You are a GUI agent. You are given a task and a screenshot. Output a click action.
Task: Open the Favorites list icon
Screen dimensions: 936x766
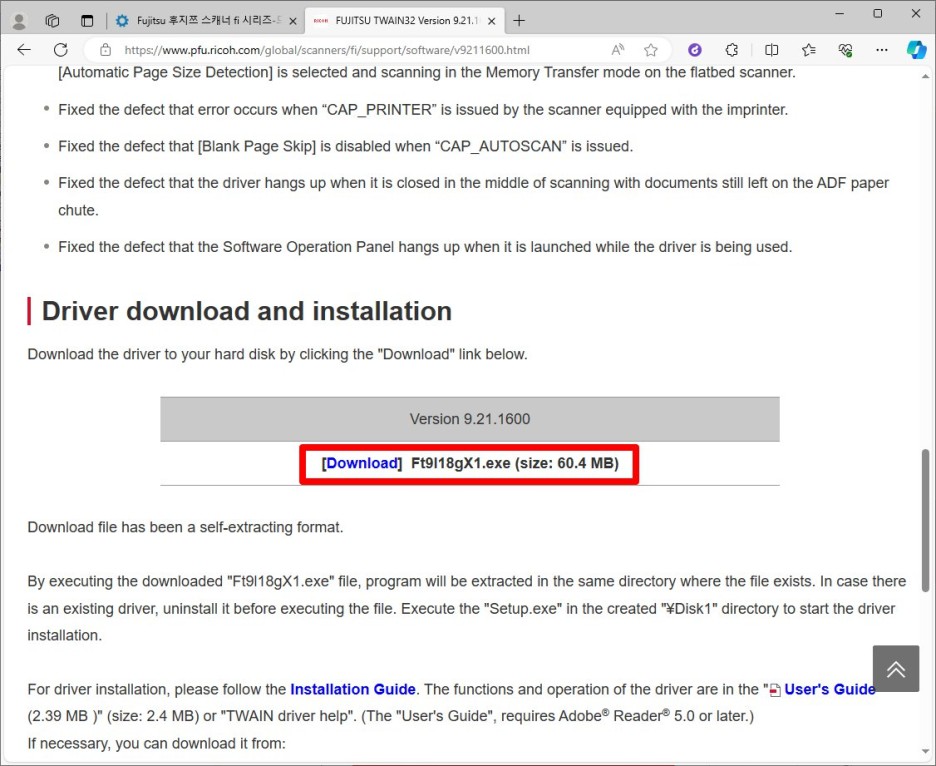(x=809, y=50)
